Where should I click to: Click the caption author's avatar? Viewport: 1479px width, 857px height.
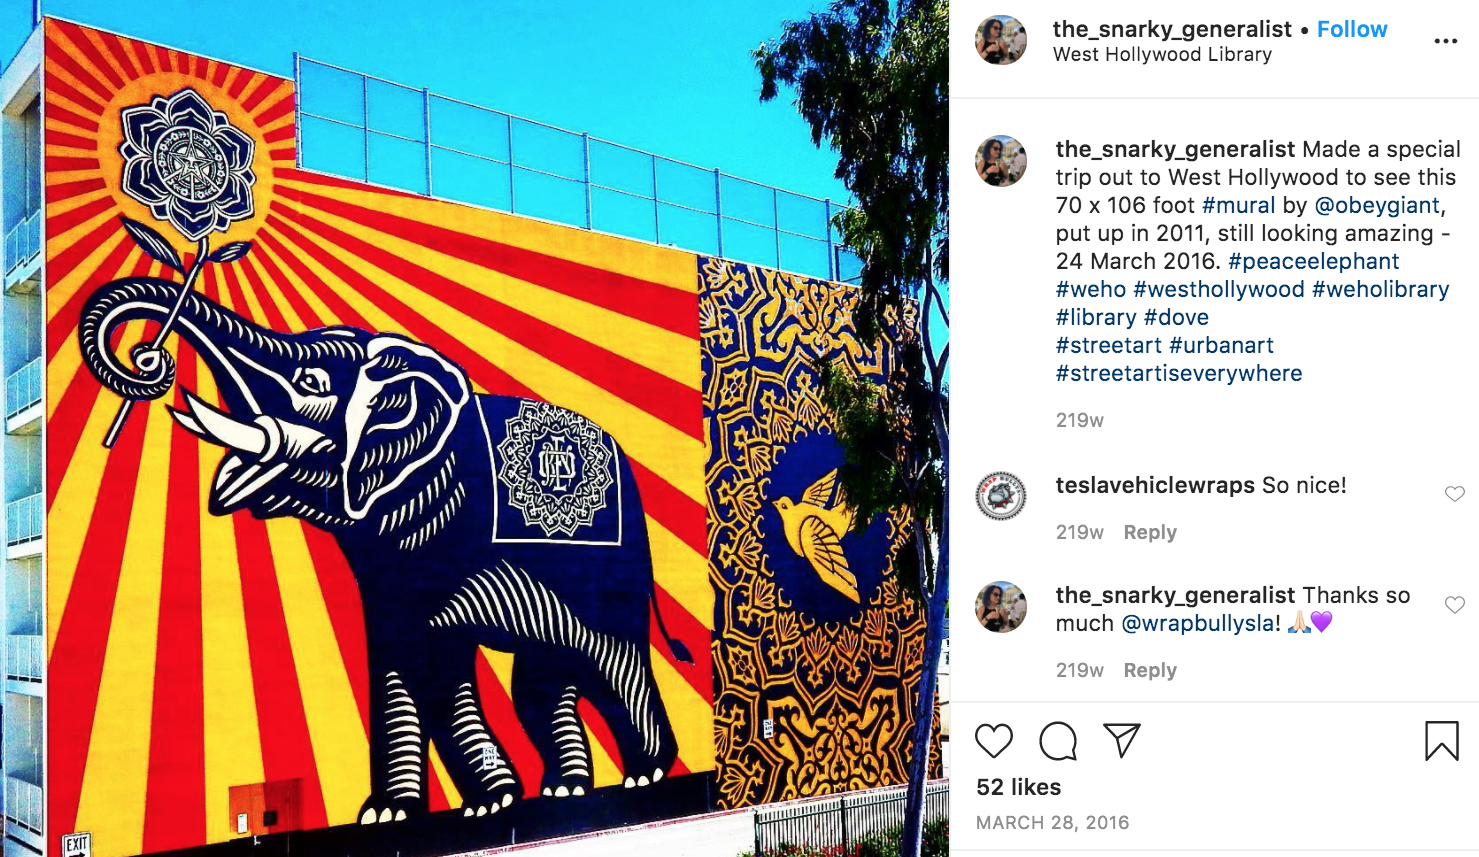coord(1001,161)
